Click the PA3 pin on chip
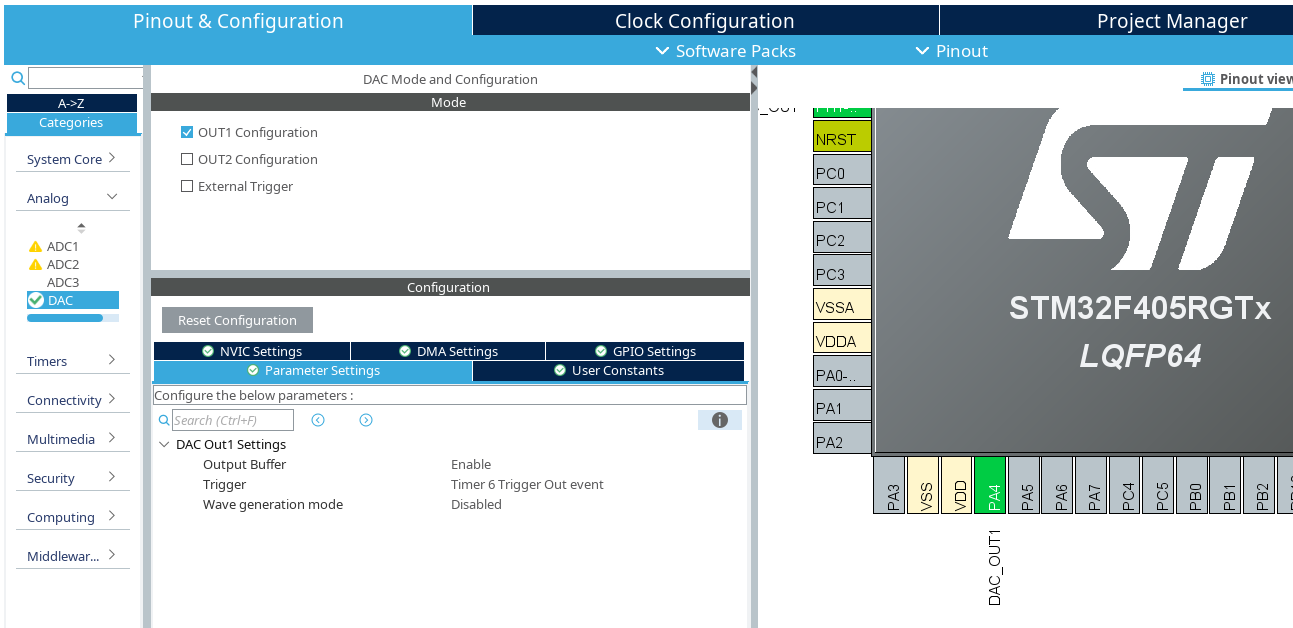 [x=889, y=486]
